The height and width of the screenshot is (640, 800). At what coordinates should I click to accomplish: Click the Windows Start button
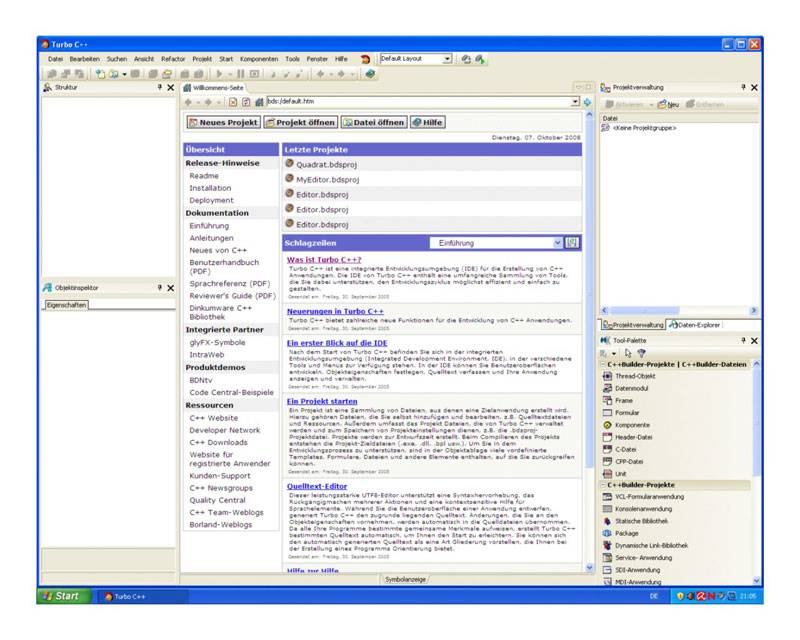pyautogui.click(x=59, y=596)
